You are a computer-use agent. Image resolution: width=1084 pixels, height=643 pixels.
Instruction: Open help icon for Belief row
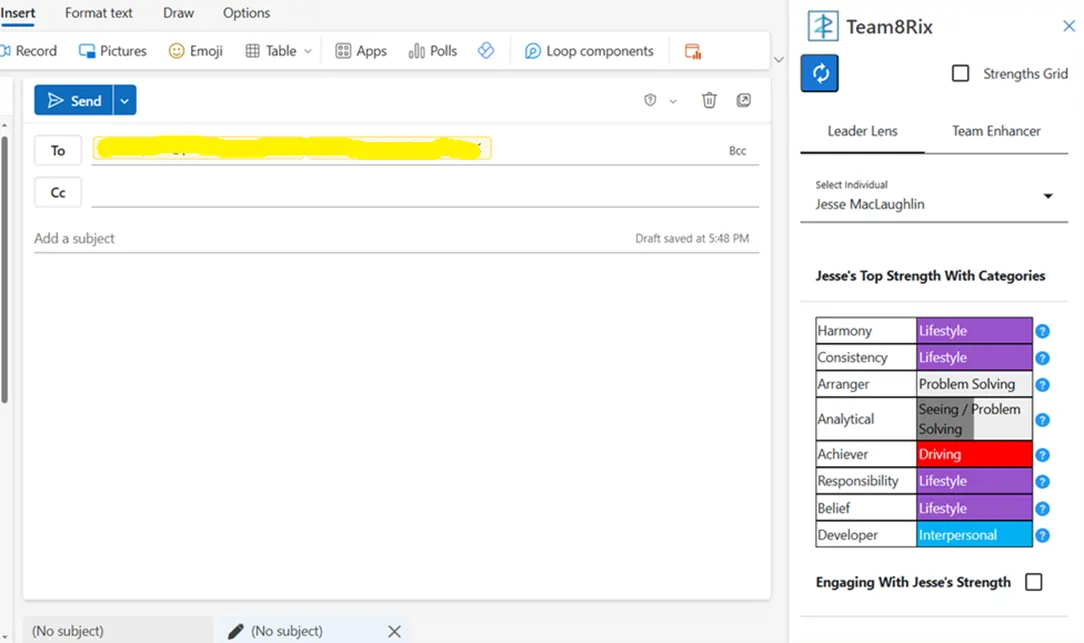coord(1043,509)
